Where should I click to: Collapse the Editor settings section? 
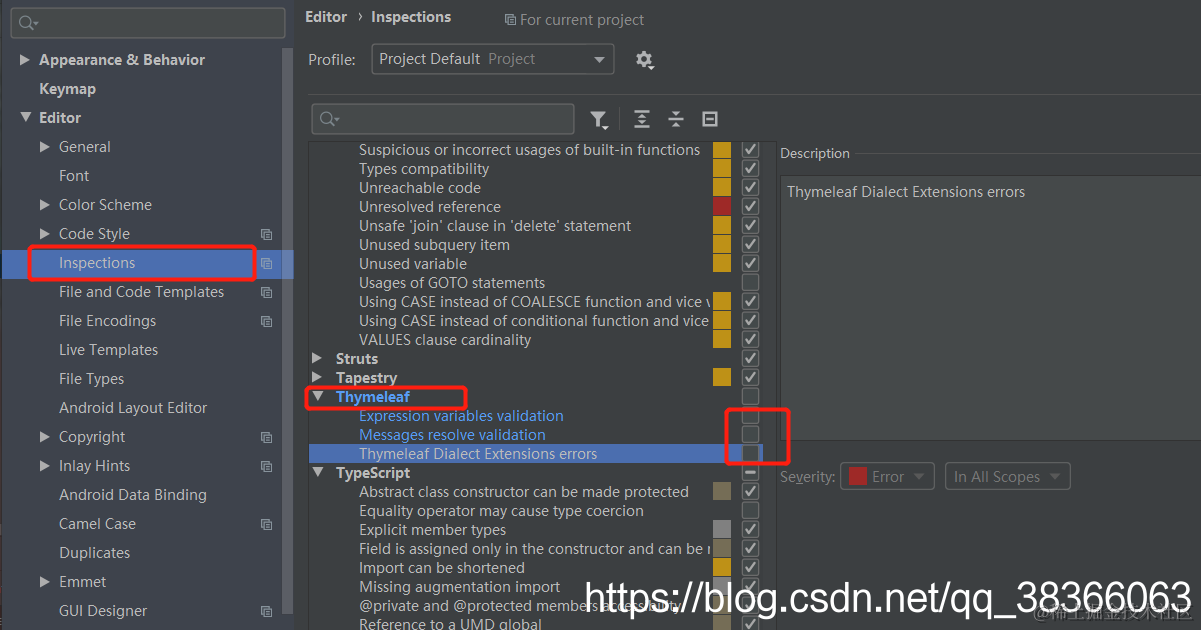[x=24, y=118]
